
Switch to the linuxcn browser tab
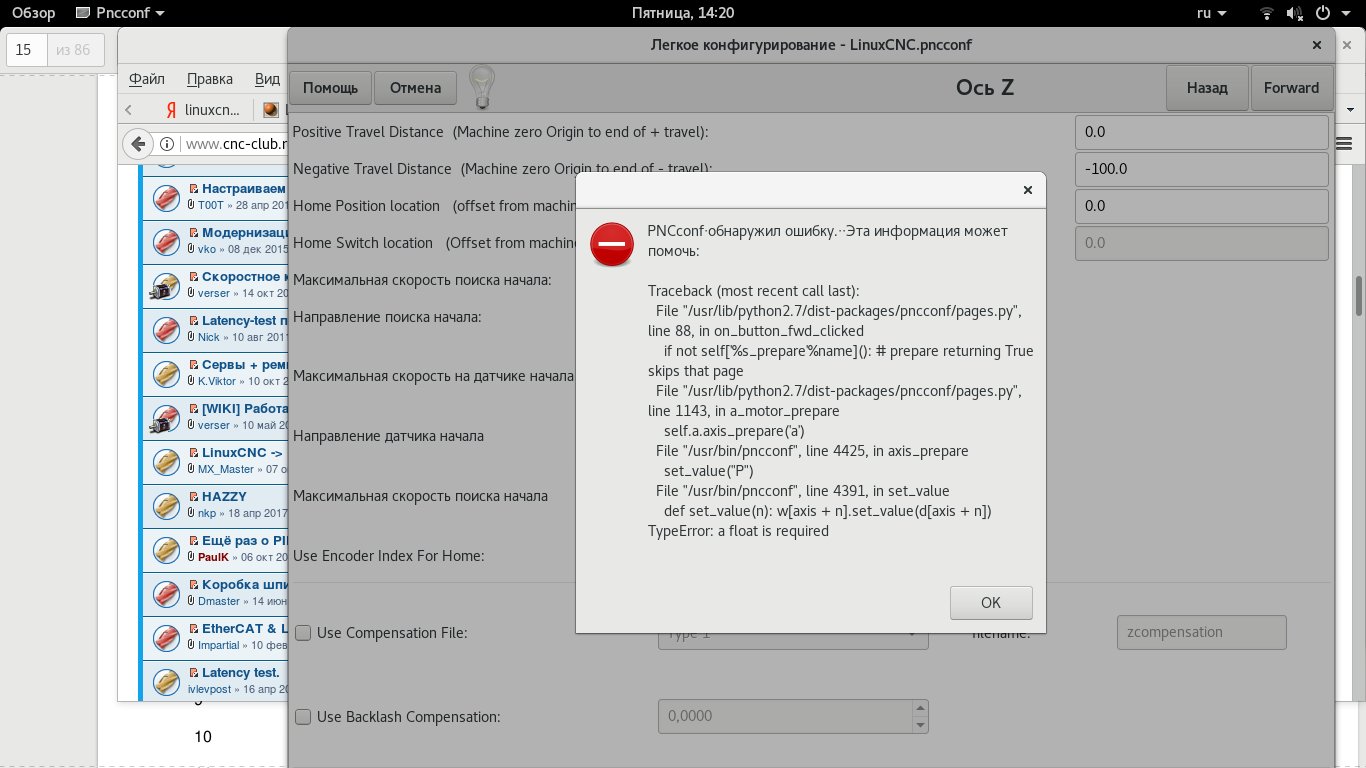(202, 109)
